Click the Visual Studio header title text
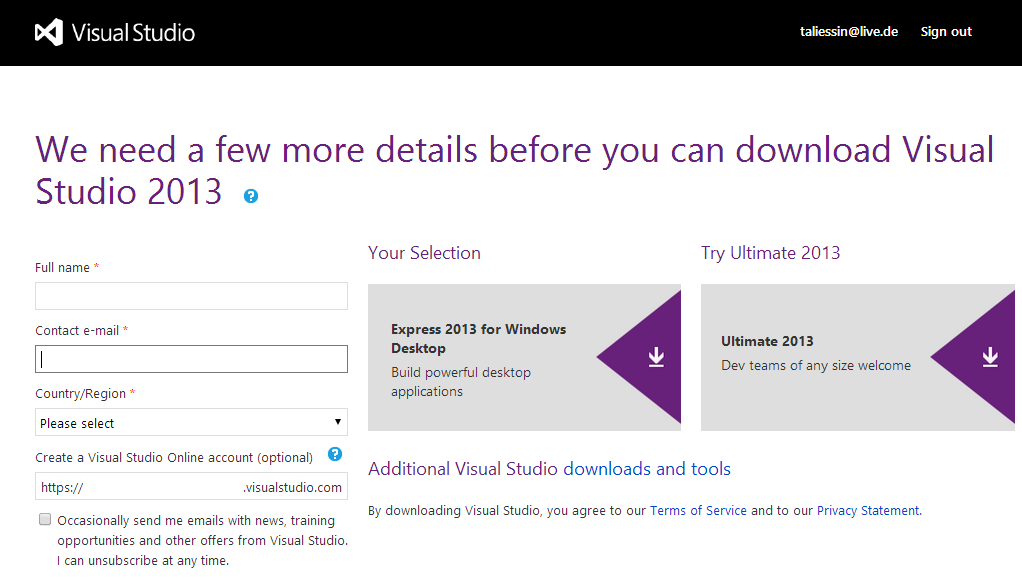 pos(133,33)
